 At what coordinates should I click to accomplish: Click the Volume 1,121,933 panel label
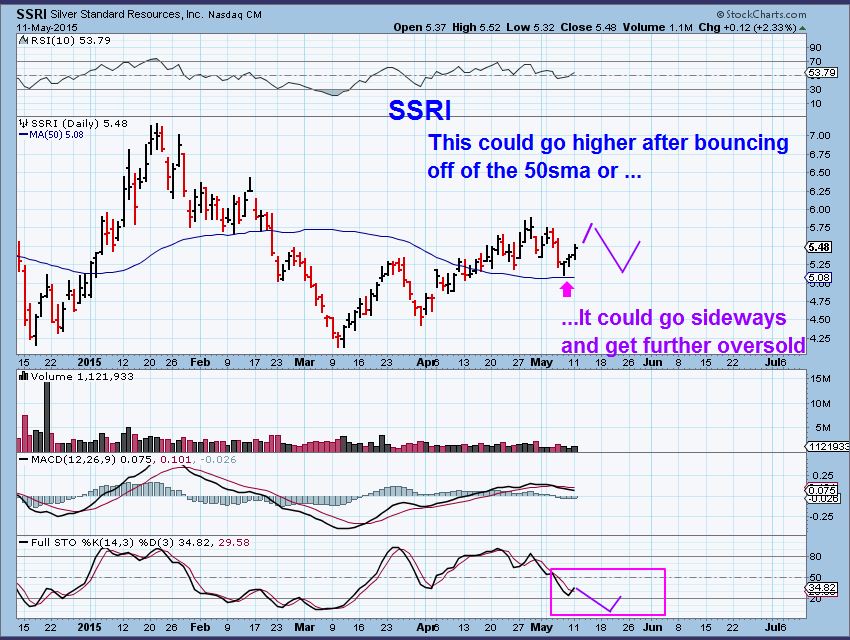coord(82,376)
